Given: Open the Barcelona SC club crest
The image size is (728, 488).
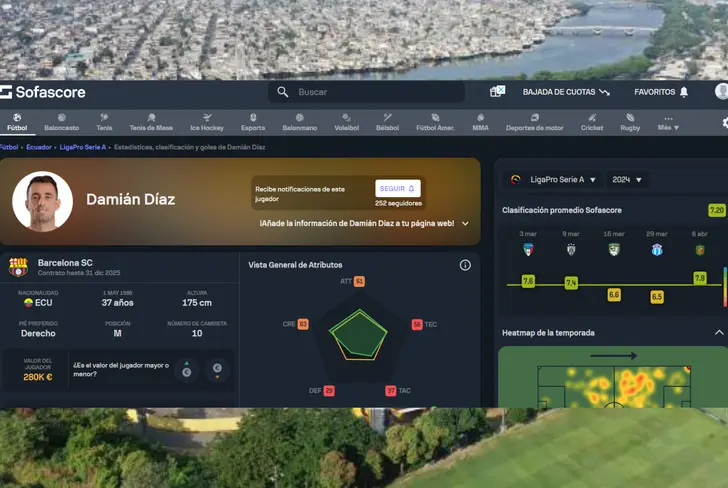Looking at the screenshot, I should (19, 267).
